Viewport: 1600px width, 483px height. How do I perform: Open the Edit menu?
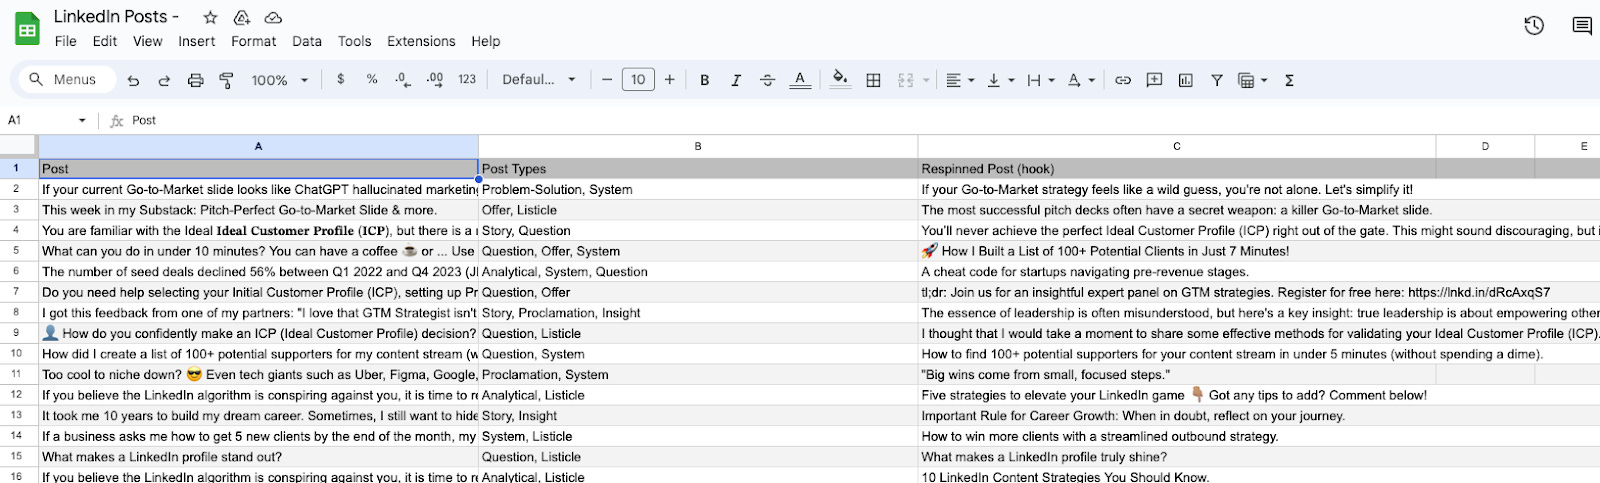tap(105, 41)
